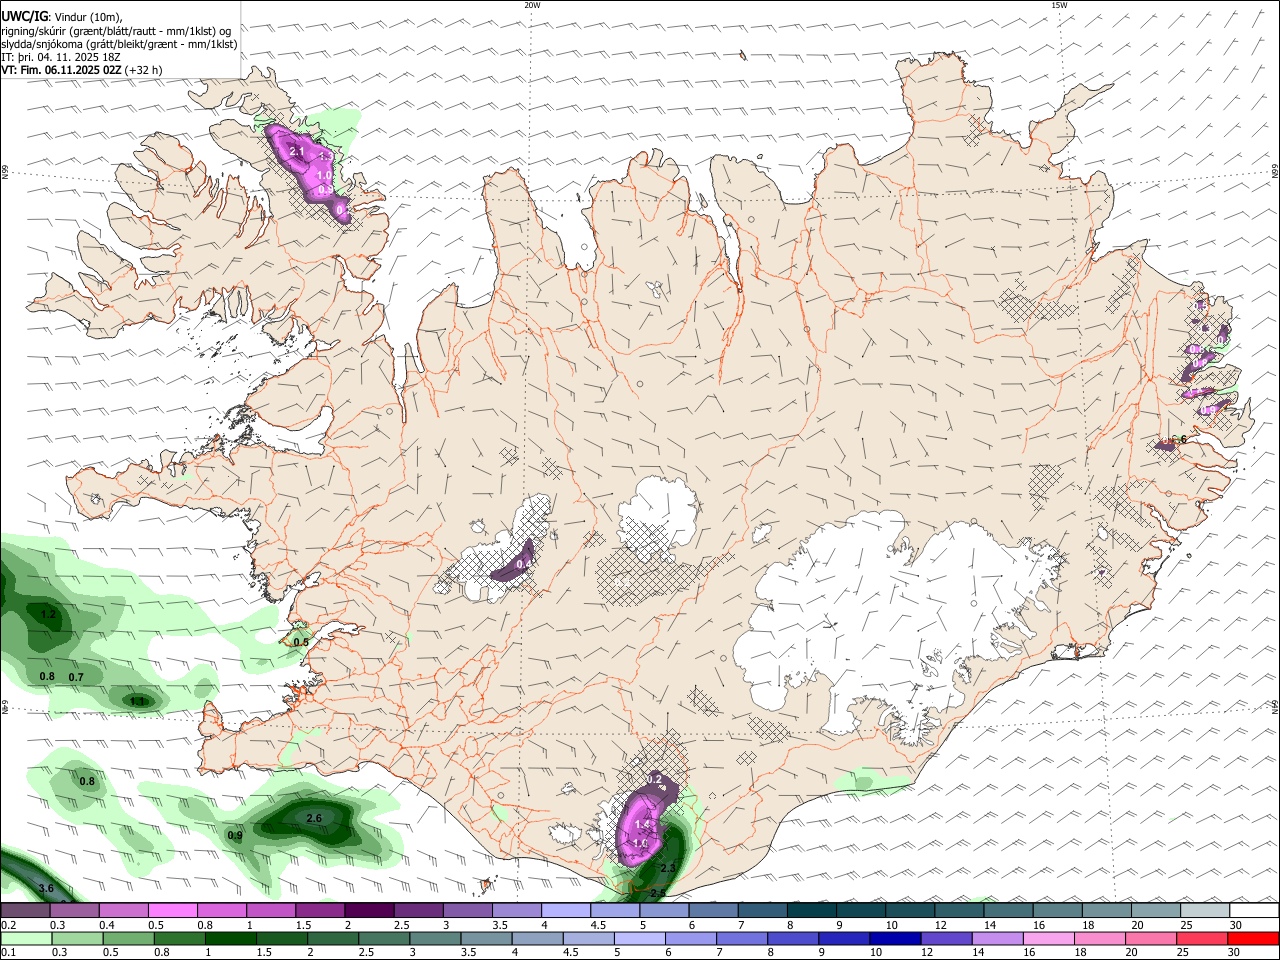Select the crimson 25 swatch in lower legend
Image resolution: width=1280 pixels, height=960 pixels.
pyautogui.click(x=1202, y=938)
